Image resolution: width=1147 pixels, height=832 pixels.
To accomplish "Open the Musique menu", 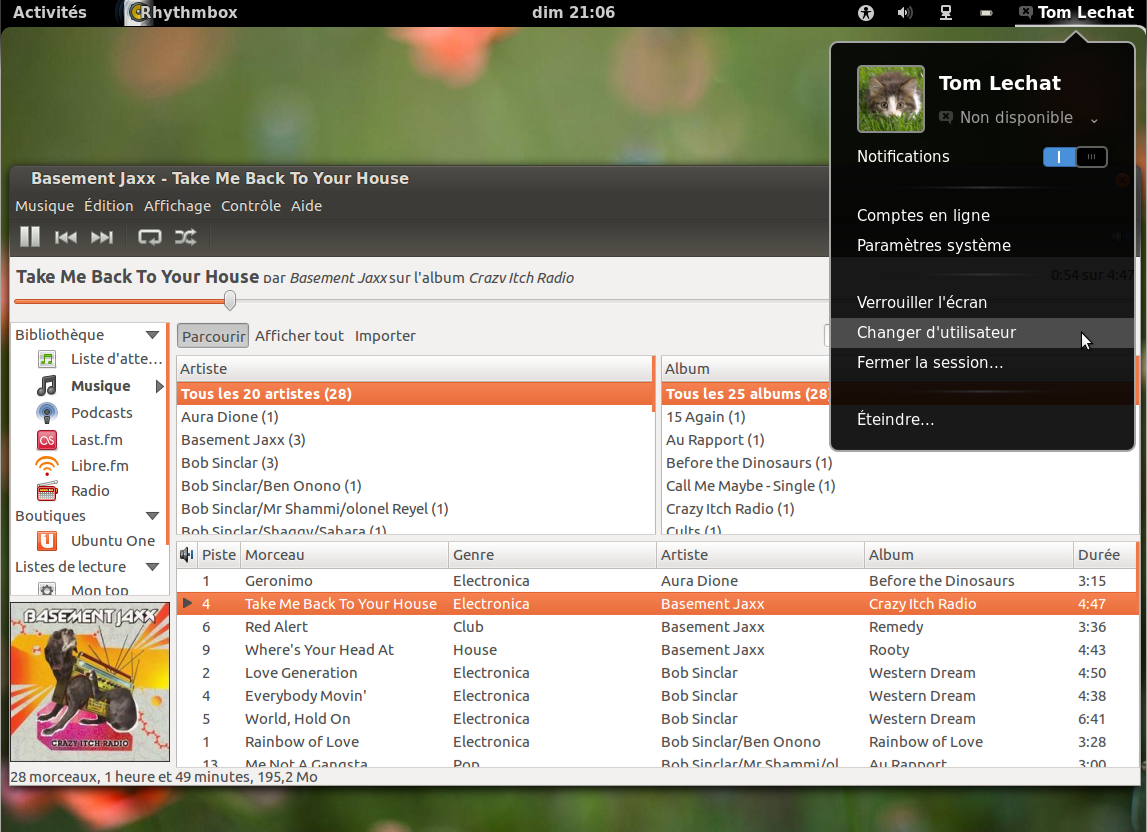I will [45, 206].
